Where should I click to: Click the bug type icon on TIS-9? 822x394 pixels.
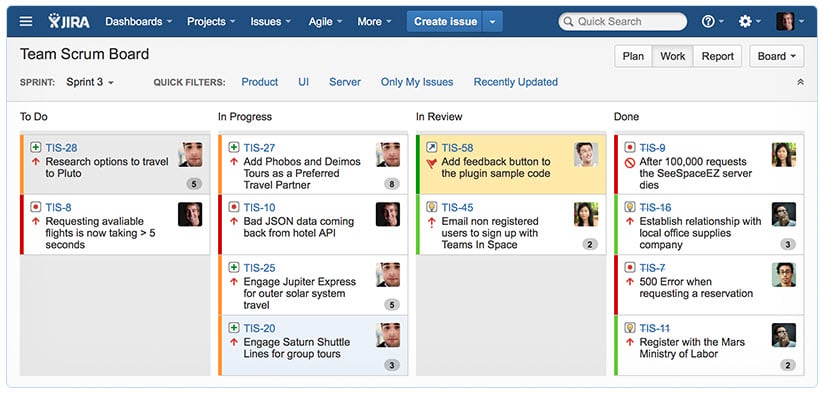tap(630, 148)
